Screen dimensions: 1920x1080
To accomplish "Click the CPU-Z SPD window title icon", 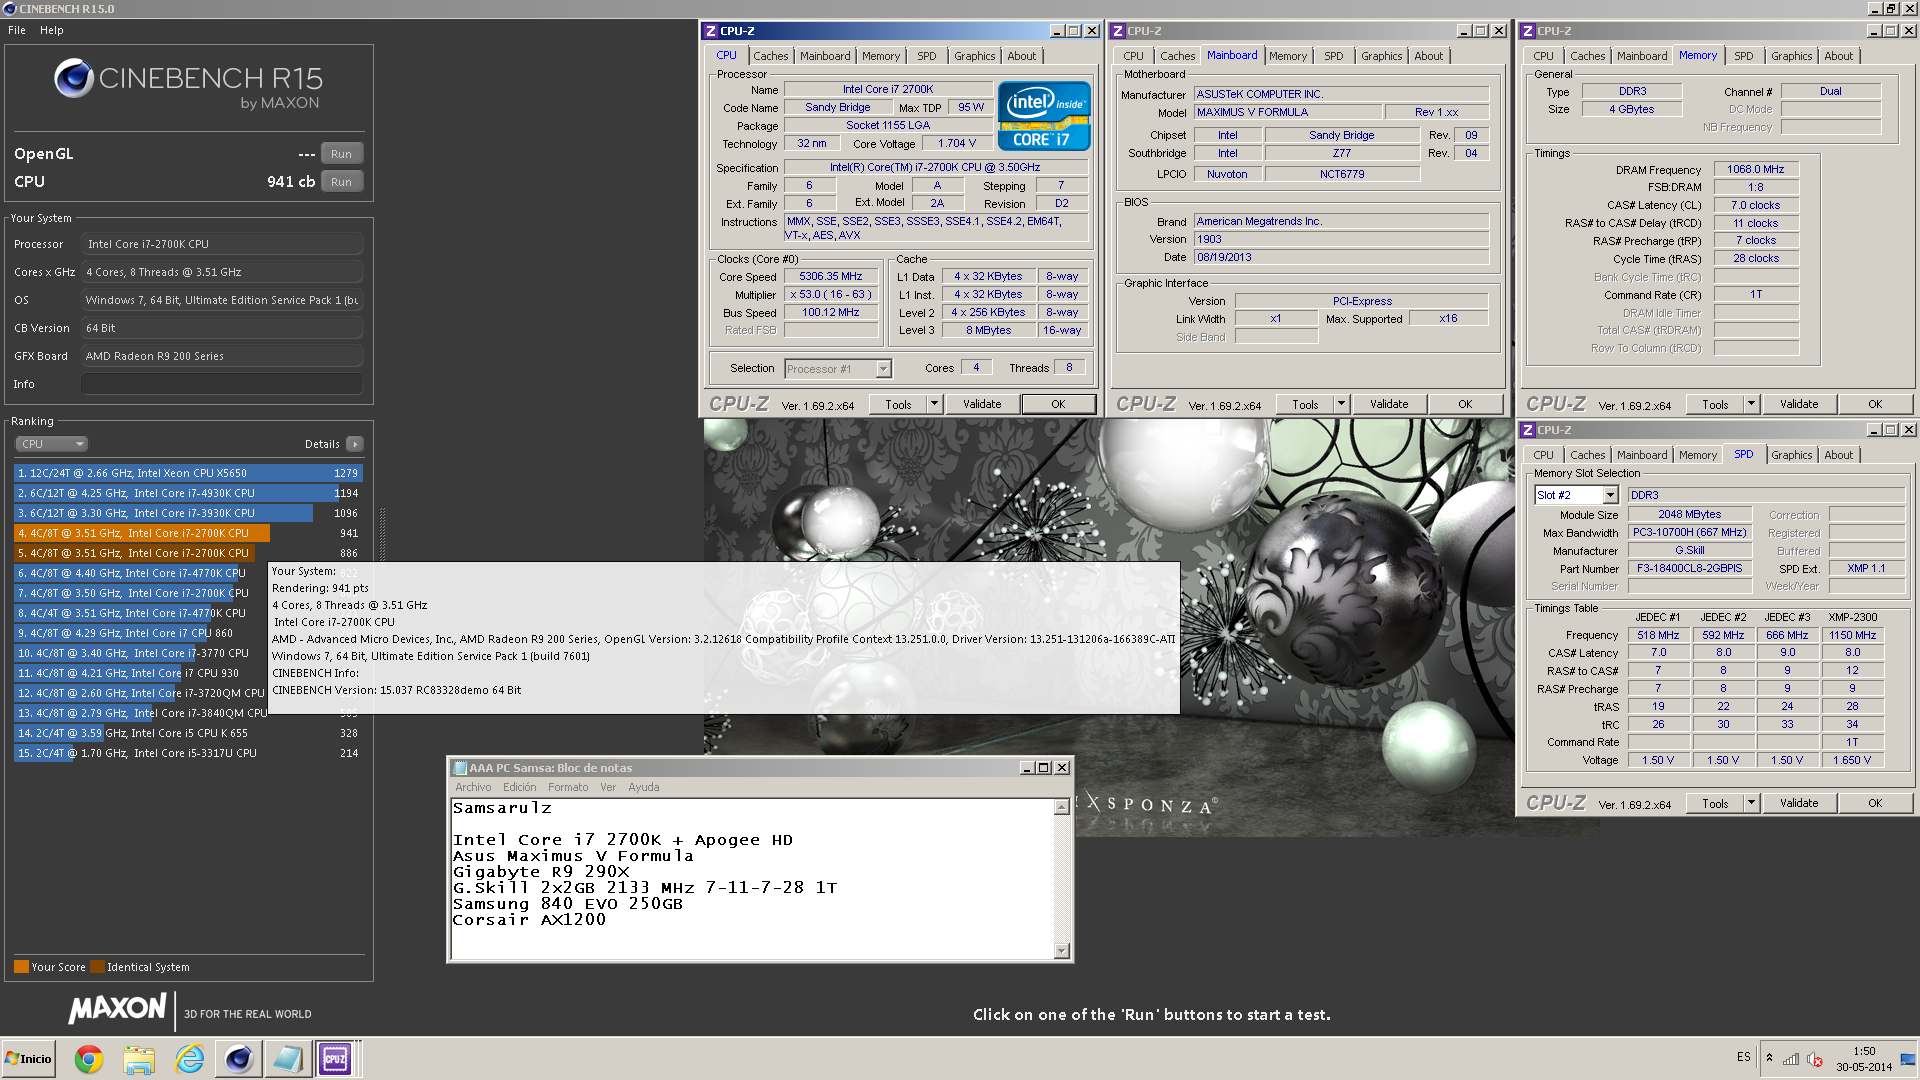I will point(1528,430).
